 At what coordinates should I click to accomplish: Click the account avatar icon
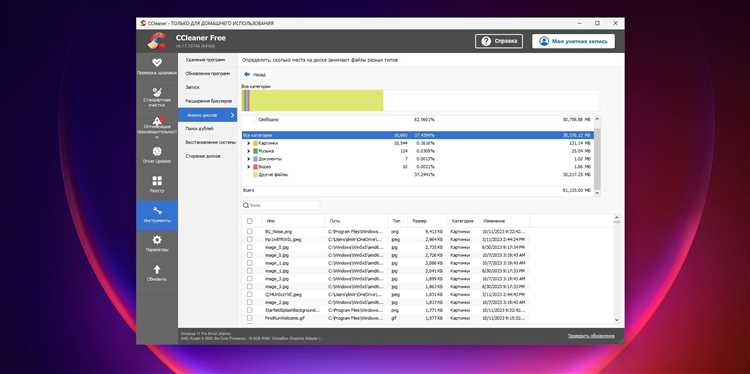pos(544,41)
